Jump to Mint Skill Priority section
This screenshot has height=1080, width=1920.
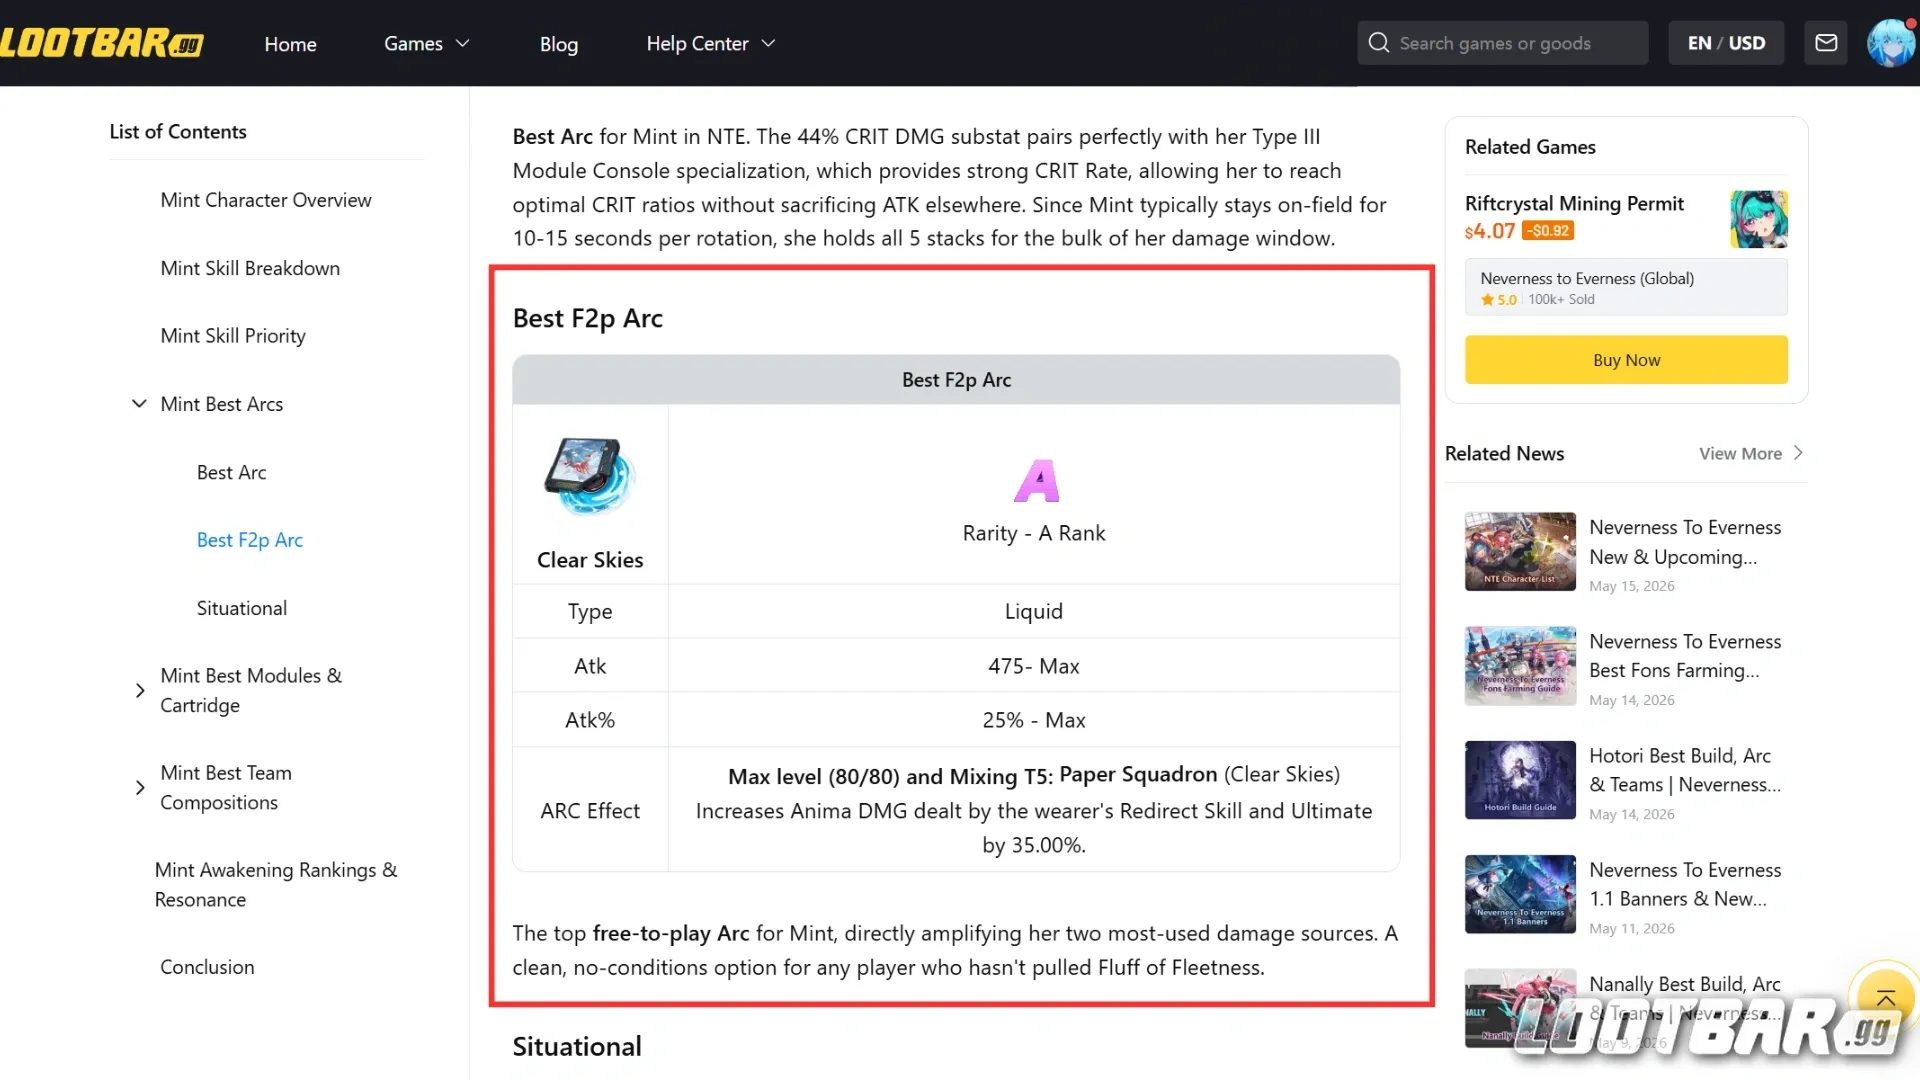coord(233,336)
